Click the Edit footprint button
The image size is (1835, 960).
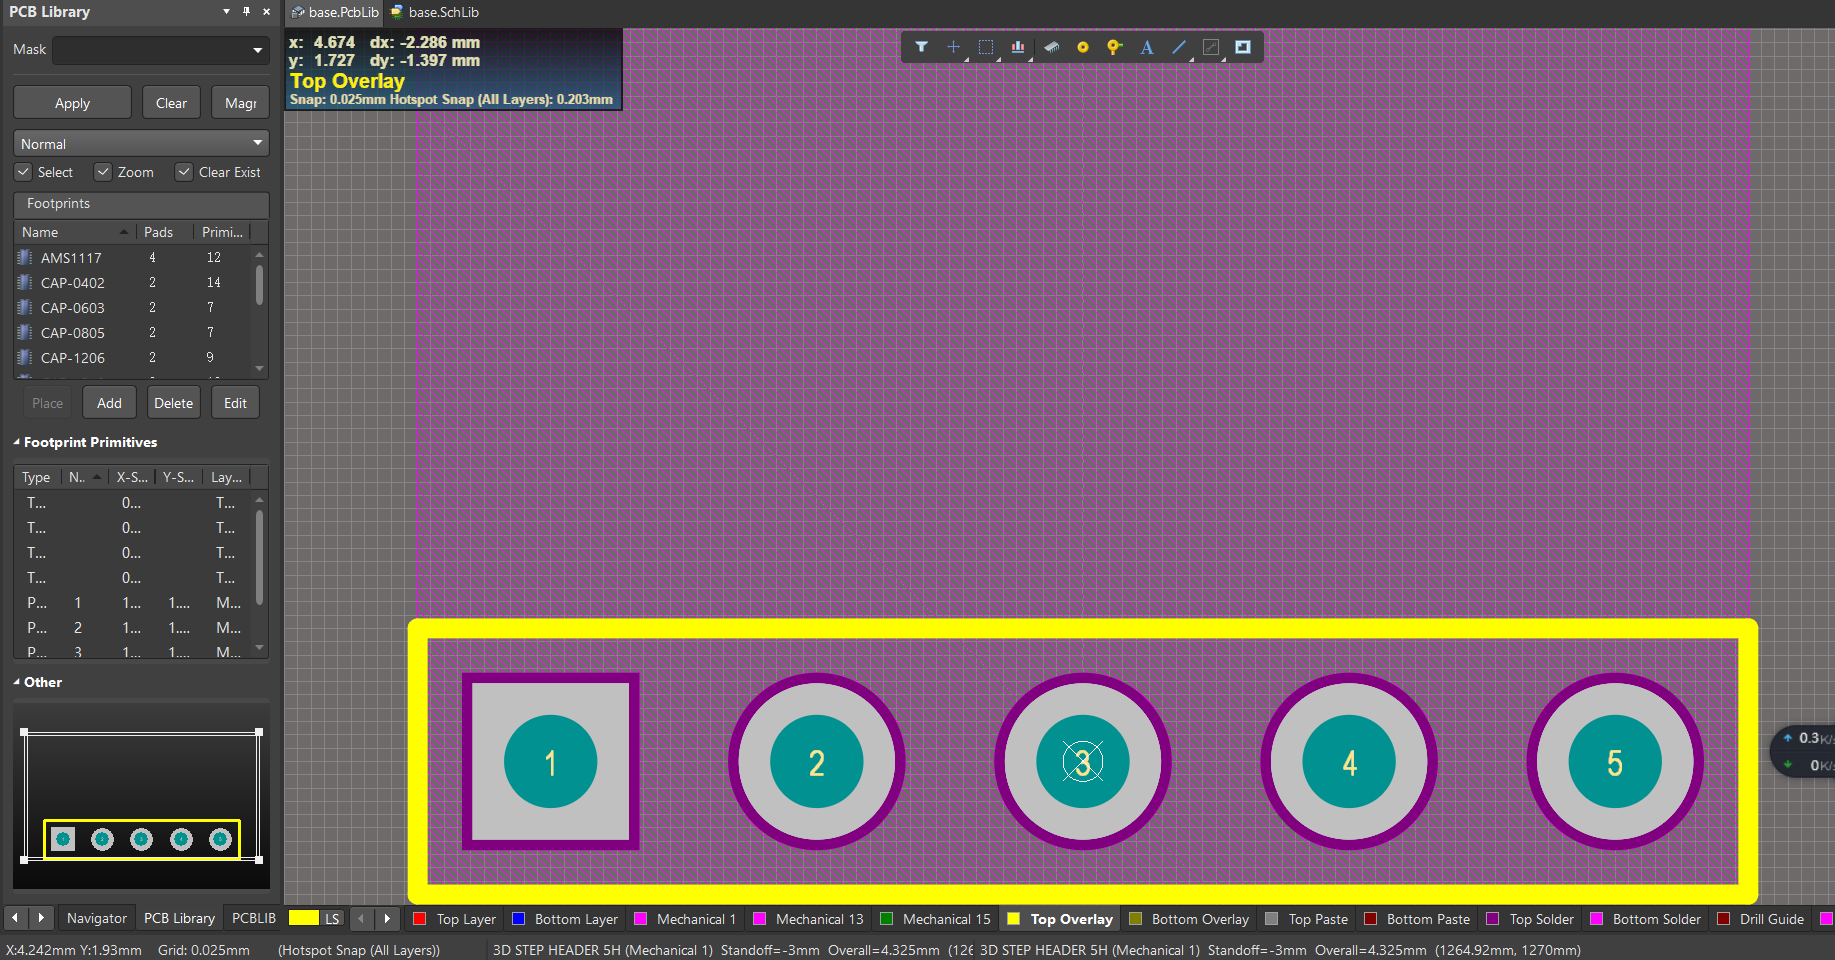click(x=235, y=403)
